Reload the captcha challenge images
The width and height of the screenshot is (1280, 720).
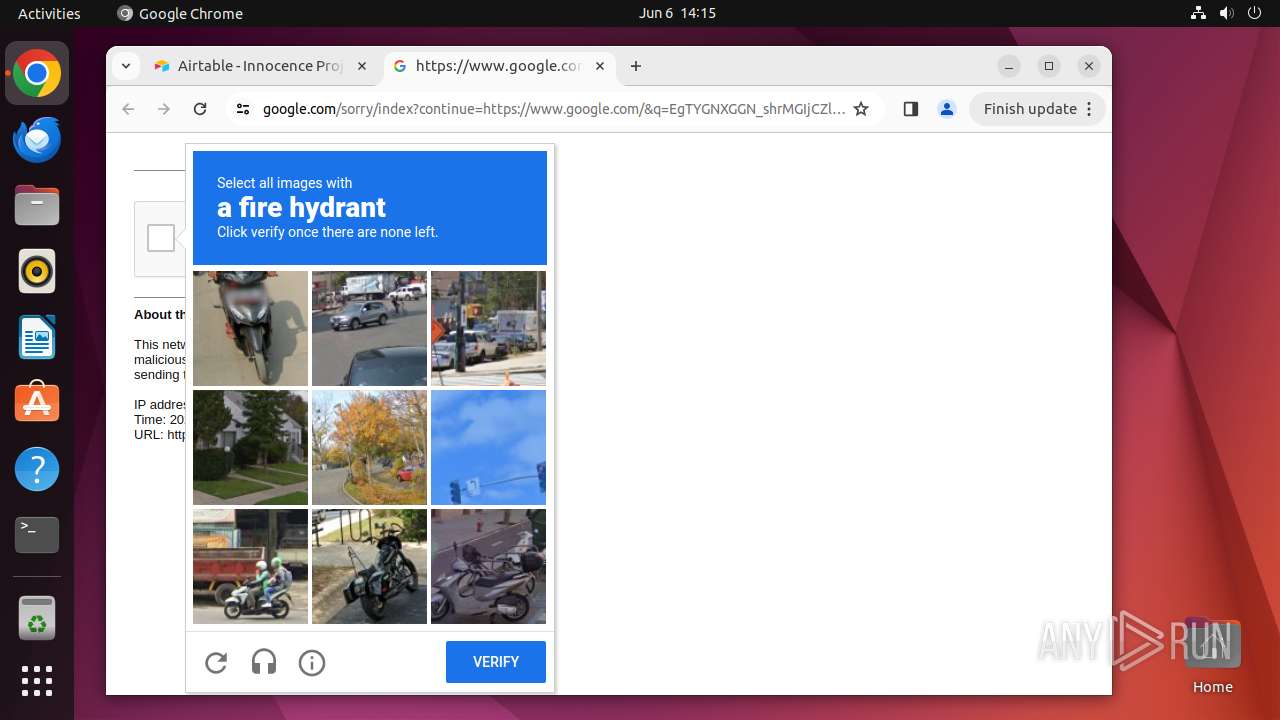pos(216,663)
